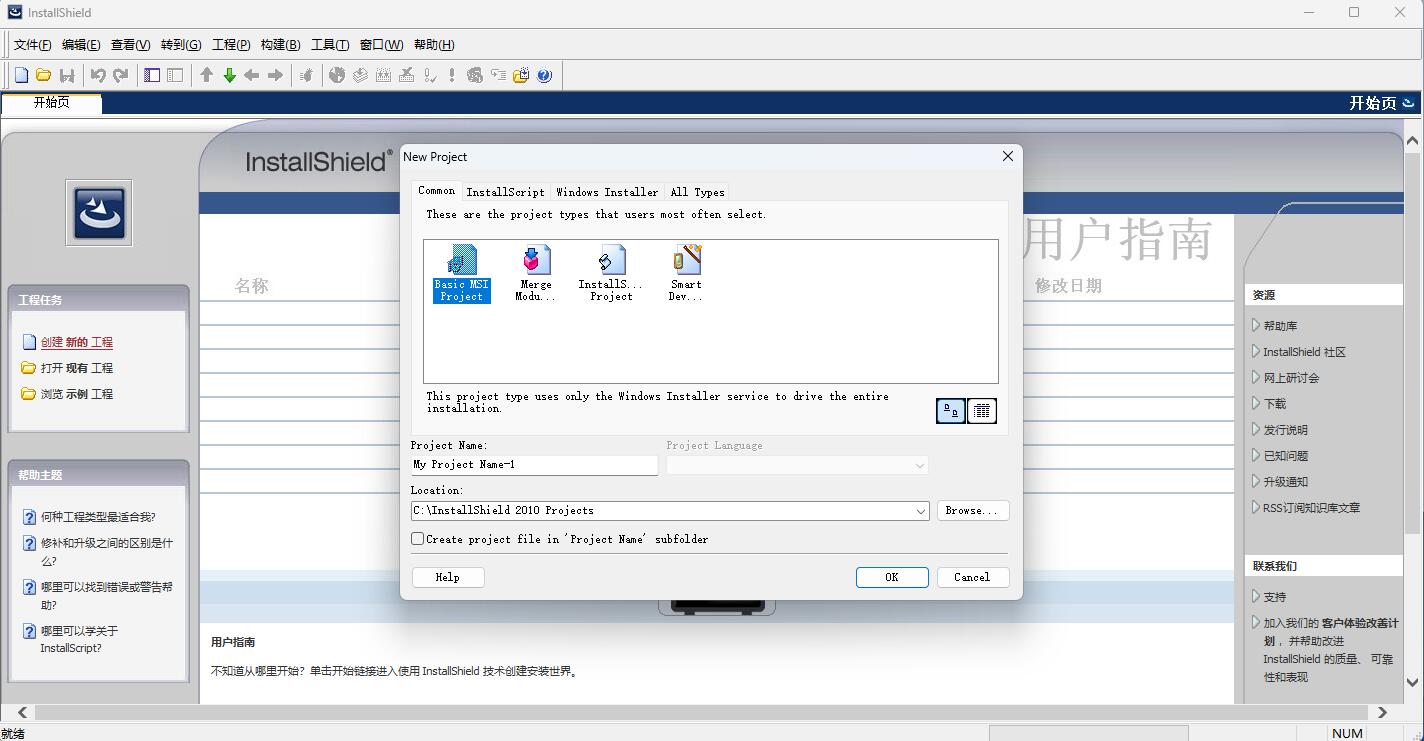The height and width of the screenshot is (741, 1424).
Task: Open the 文件(F) menu
Action: click(32, 45)
